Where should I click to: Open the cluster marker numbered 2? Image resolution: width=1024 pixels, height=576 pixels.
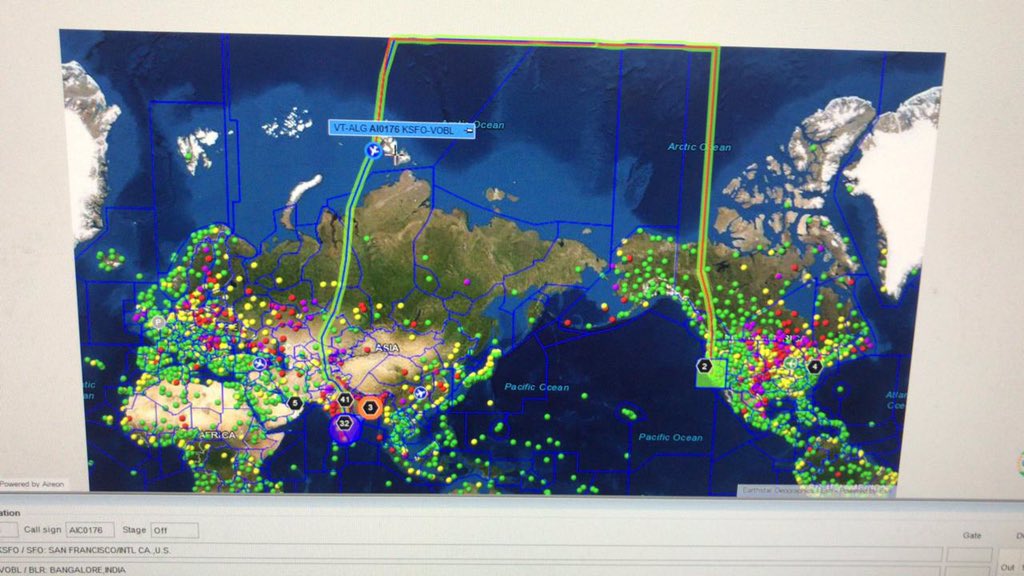click(705, 366)
